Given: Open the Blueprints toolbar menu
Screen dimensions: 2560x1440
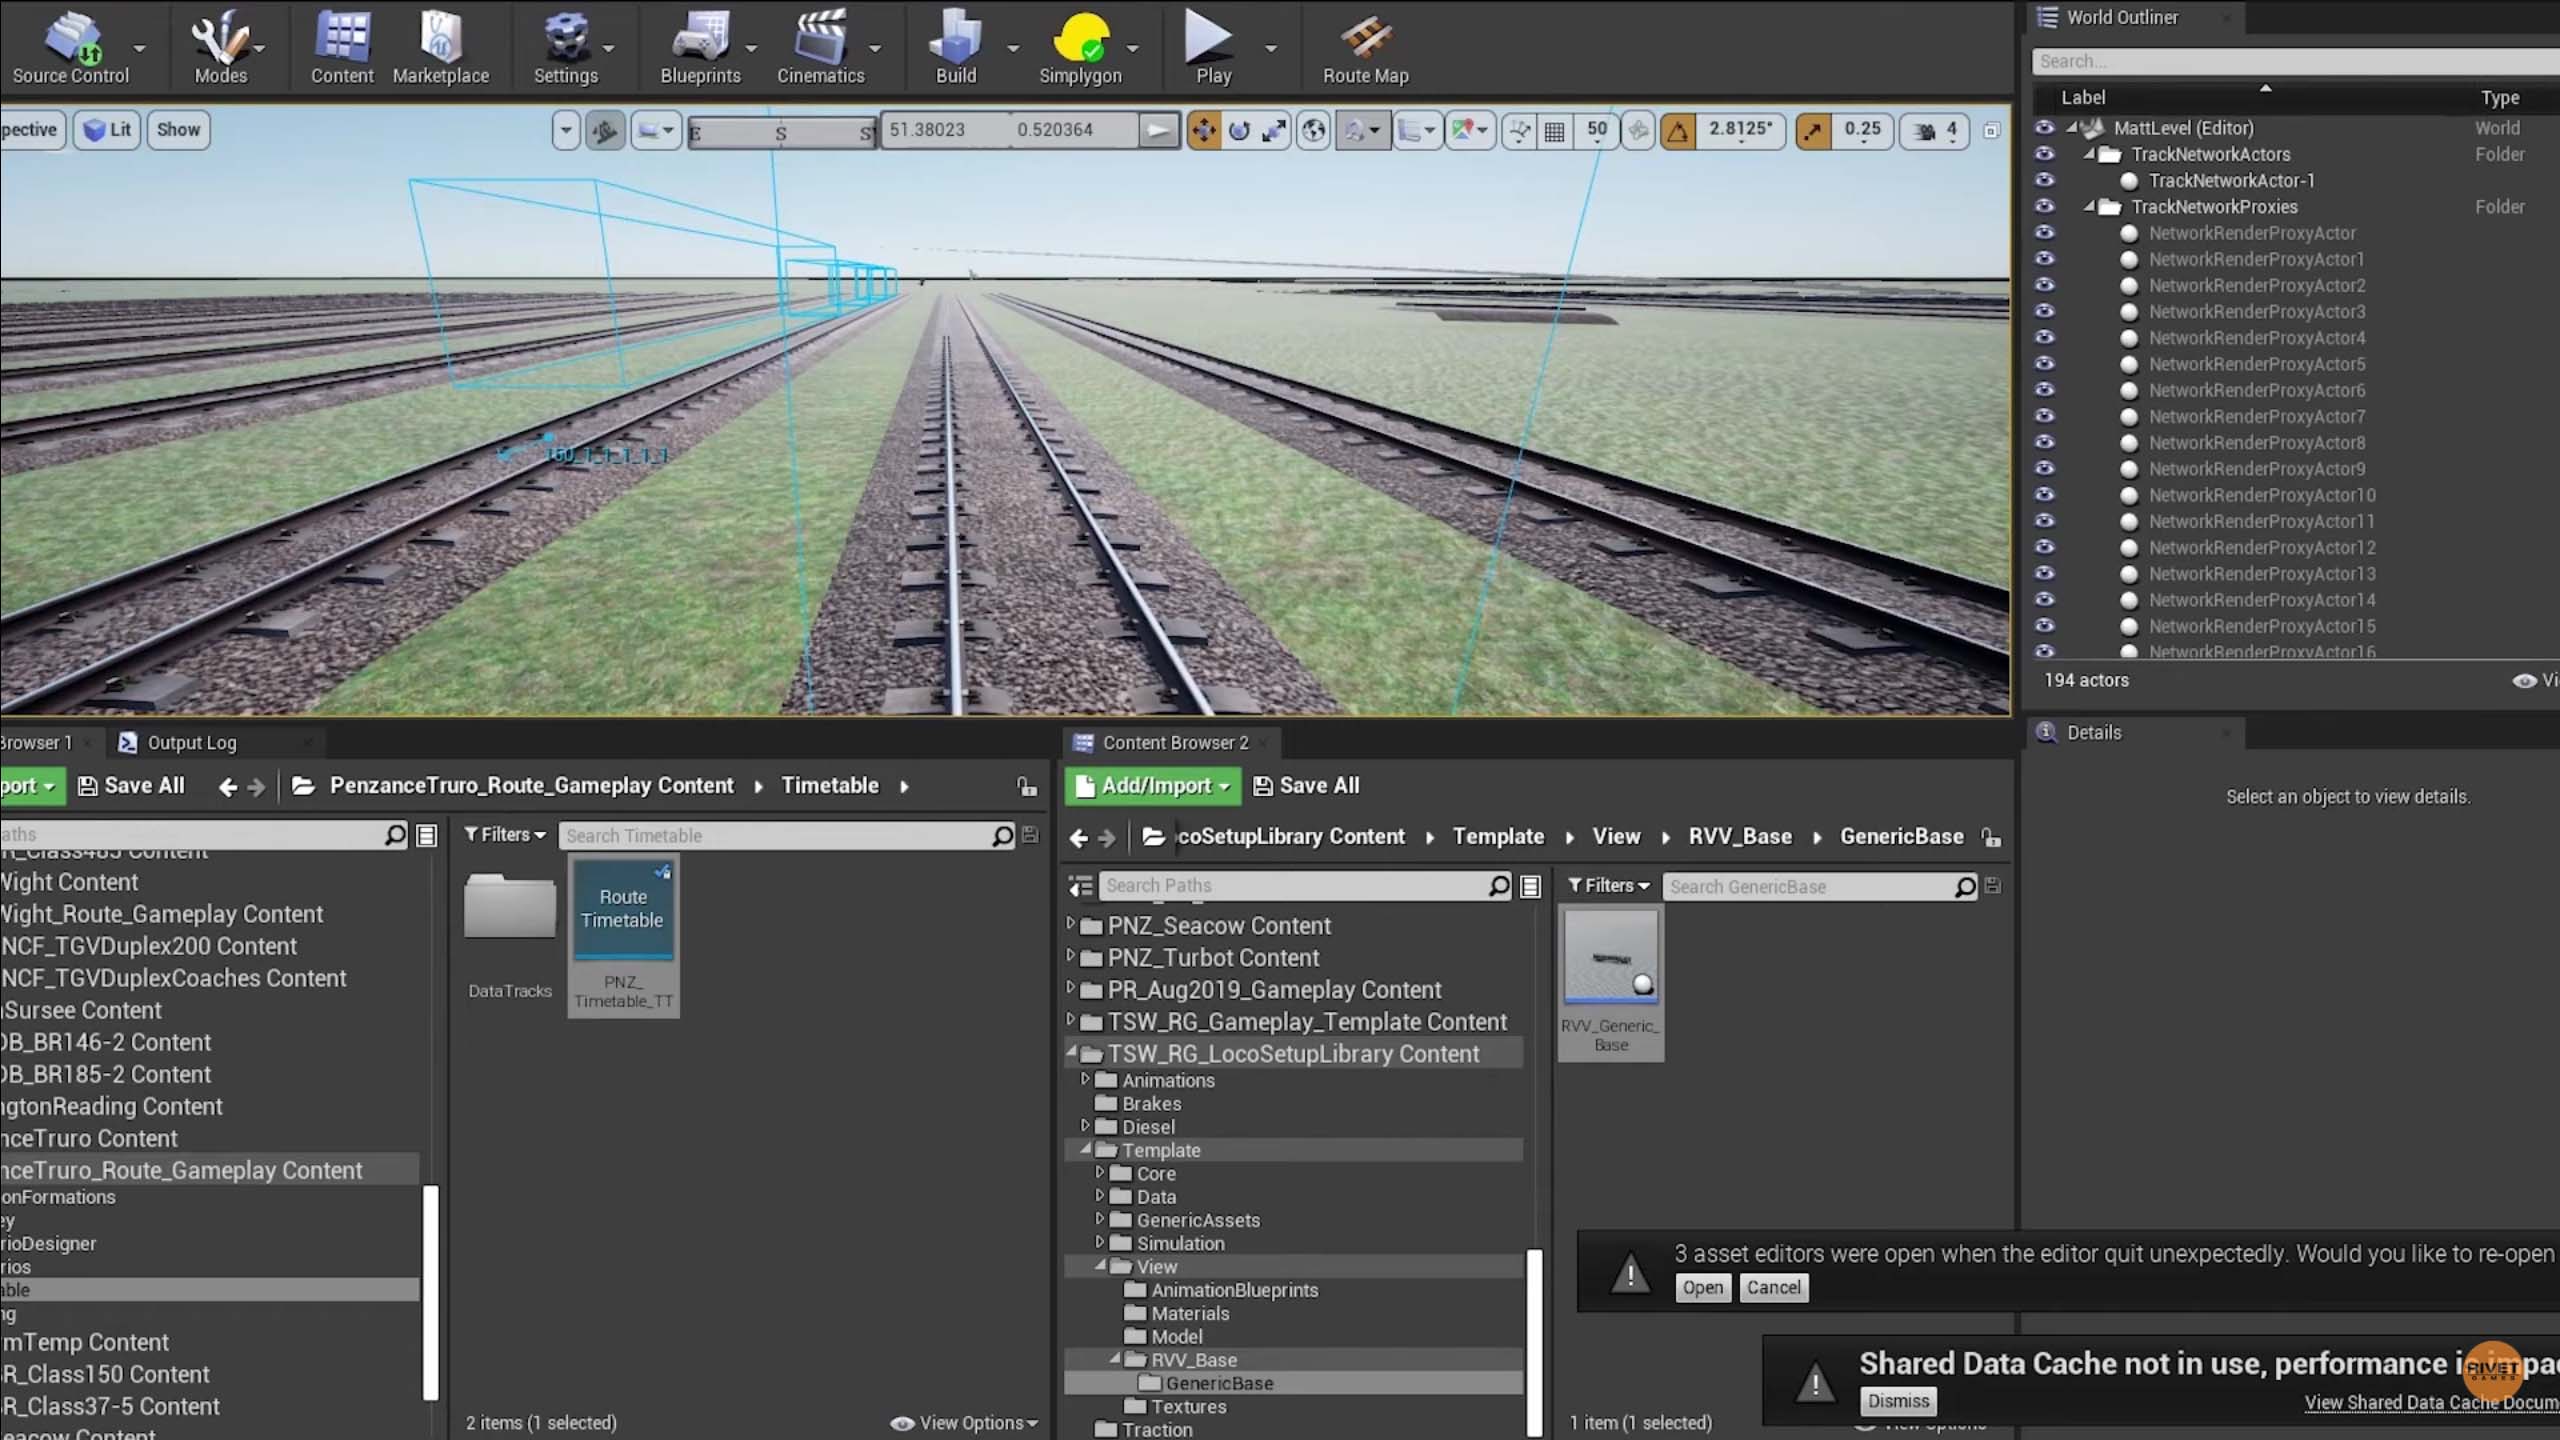Looking at the screenshot, I should click(700, 47).
